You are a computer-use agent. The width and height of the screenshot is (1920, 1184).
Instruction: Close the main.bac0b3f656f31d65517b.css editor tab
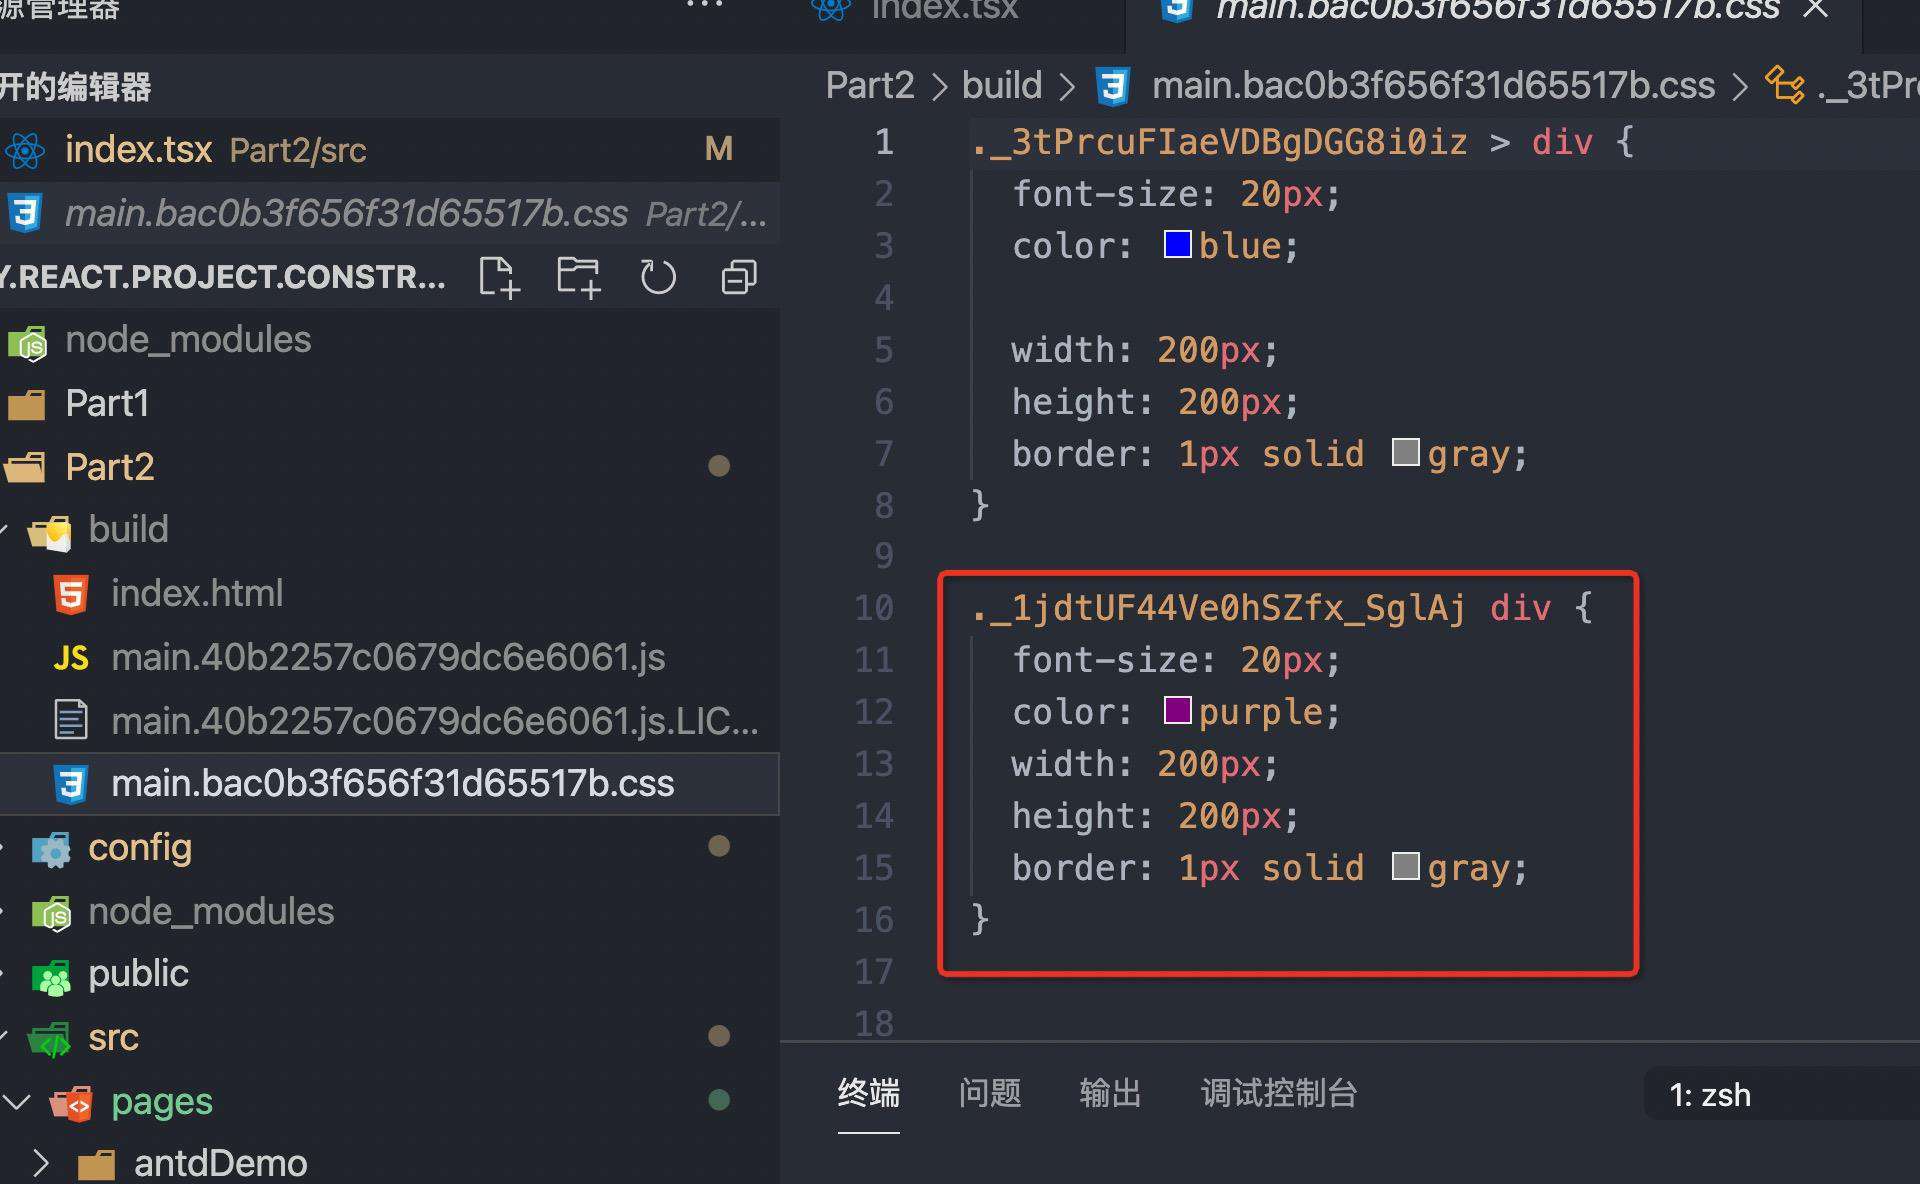pyautogui.click(x=1815, y=9)
